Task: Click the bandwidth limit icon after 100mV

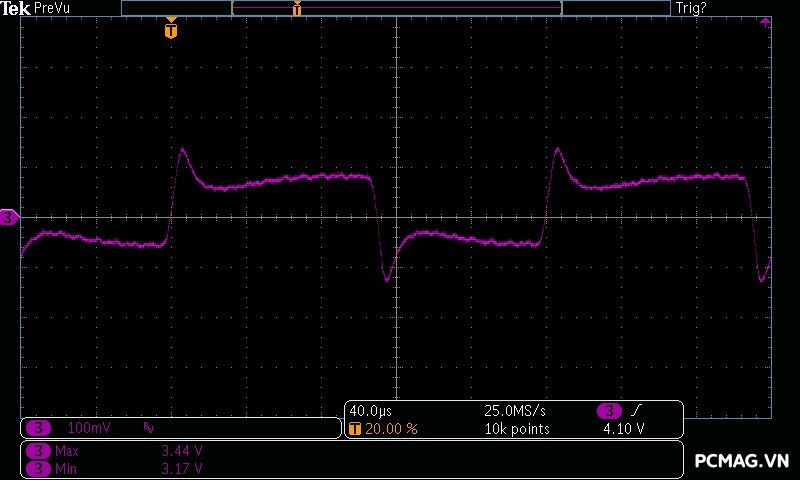Action: point(148,428)
